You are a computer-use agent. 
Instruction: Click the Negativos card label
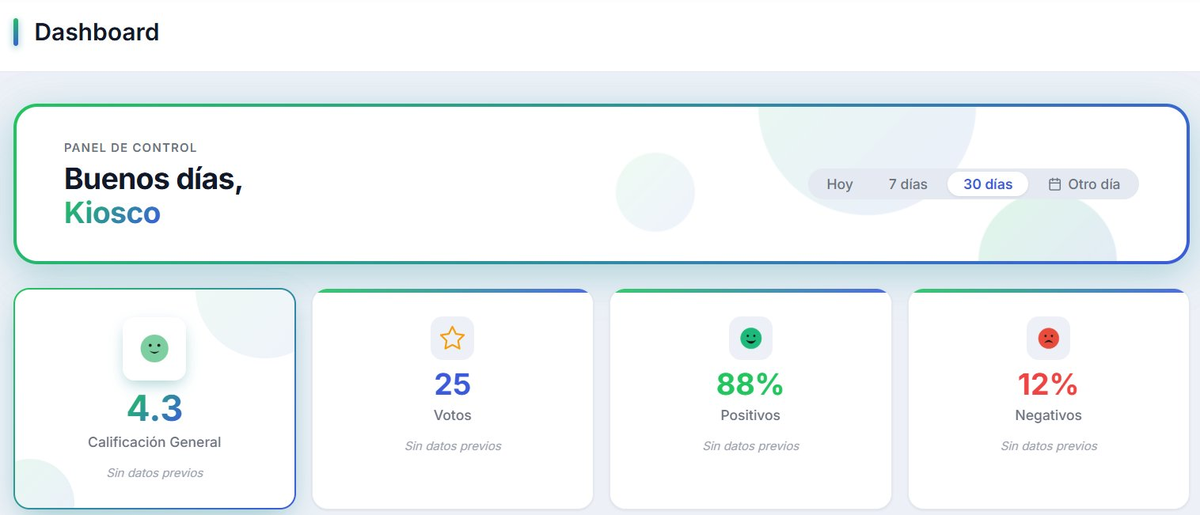tap(1048, 415)
